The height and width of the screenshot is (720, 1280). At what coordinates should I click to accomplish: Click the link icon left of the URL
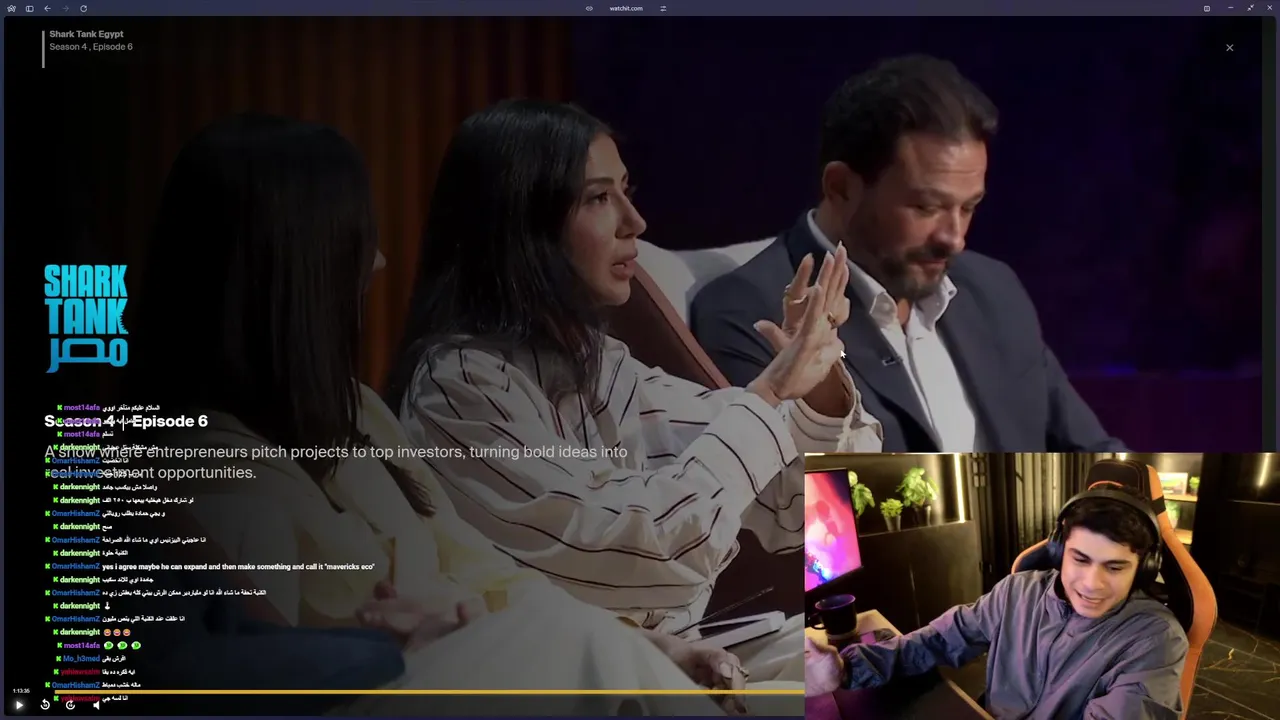coord(589,8)
